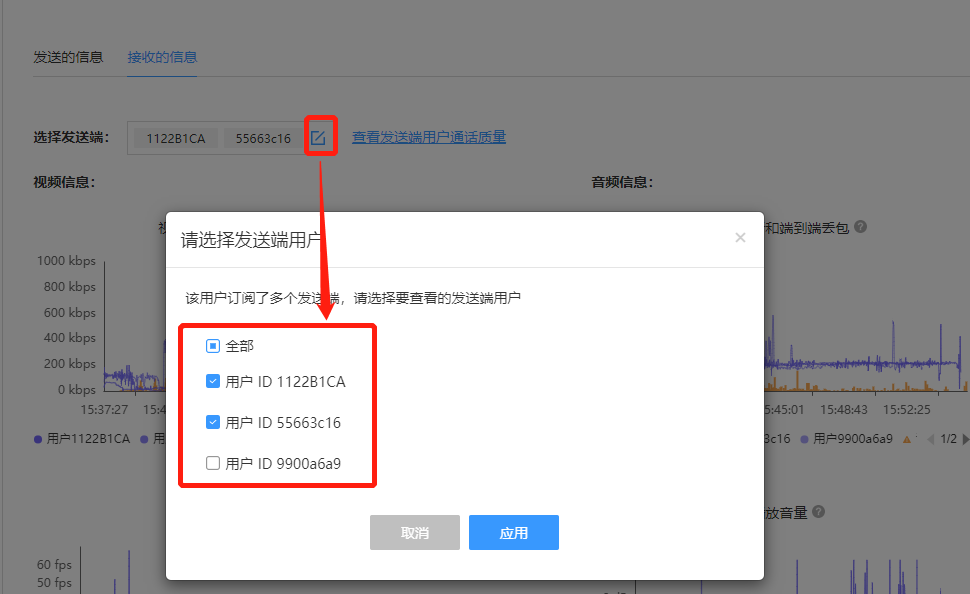The image size is (970, 594).
Task: Toggle the 全部 checkbox
Action: click(x=212, y=346)
